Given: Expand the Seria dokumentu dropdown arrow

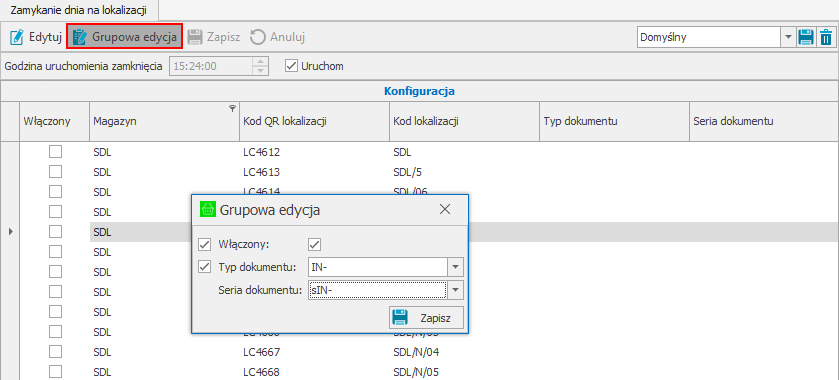Looking at the screenshot, I should (455, 290).
